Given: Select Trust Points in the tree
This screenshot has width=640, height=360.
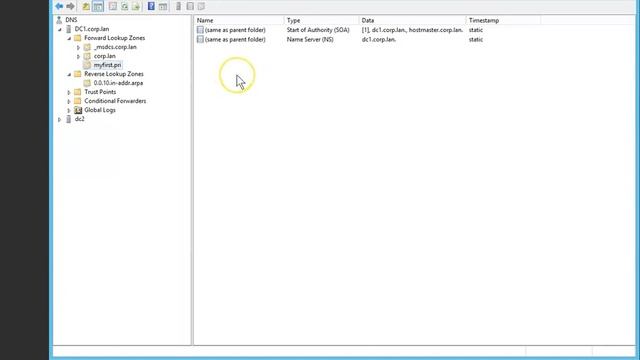Looking at the screenshot, I should (100, 92).
